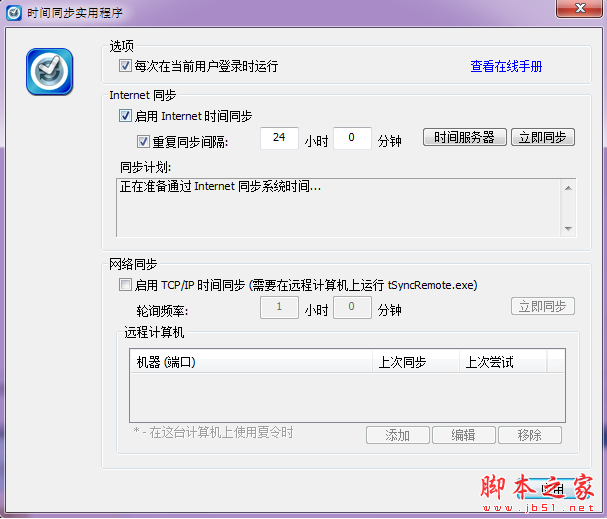Click the scroll down arrow in 同步计划 box
The image size is (607, 519).
pos(568,228)
